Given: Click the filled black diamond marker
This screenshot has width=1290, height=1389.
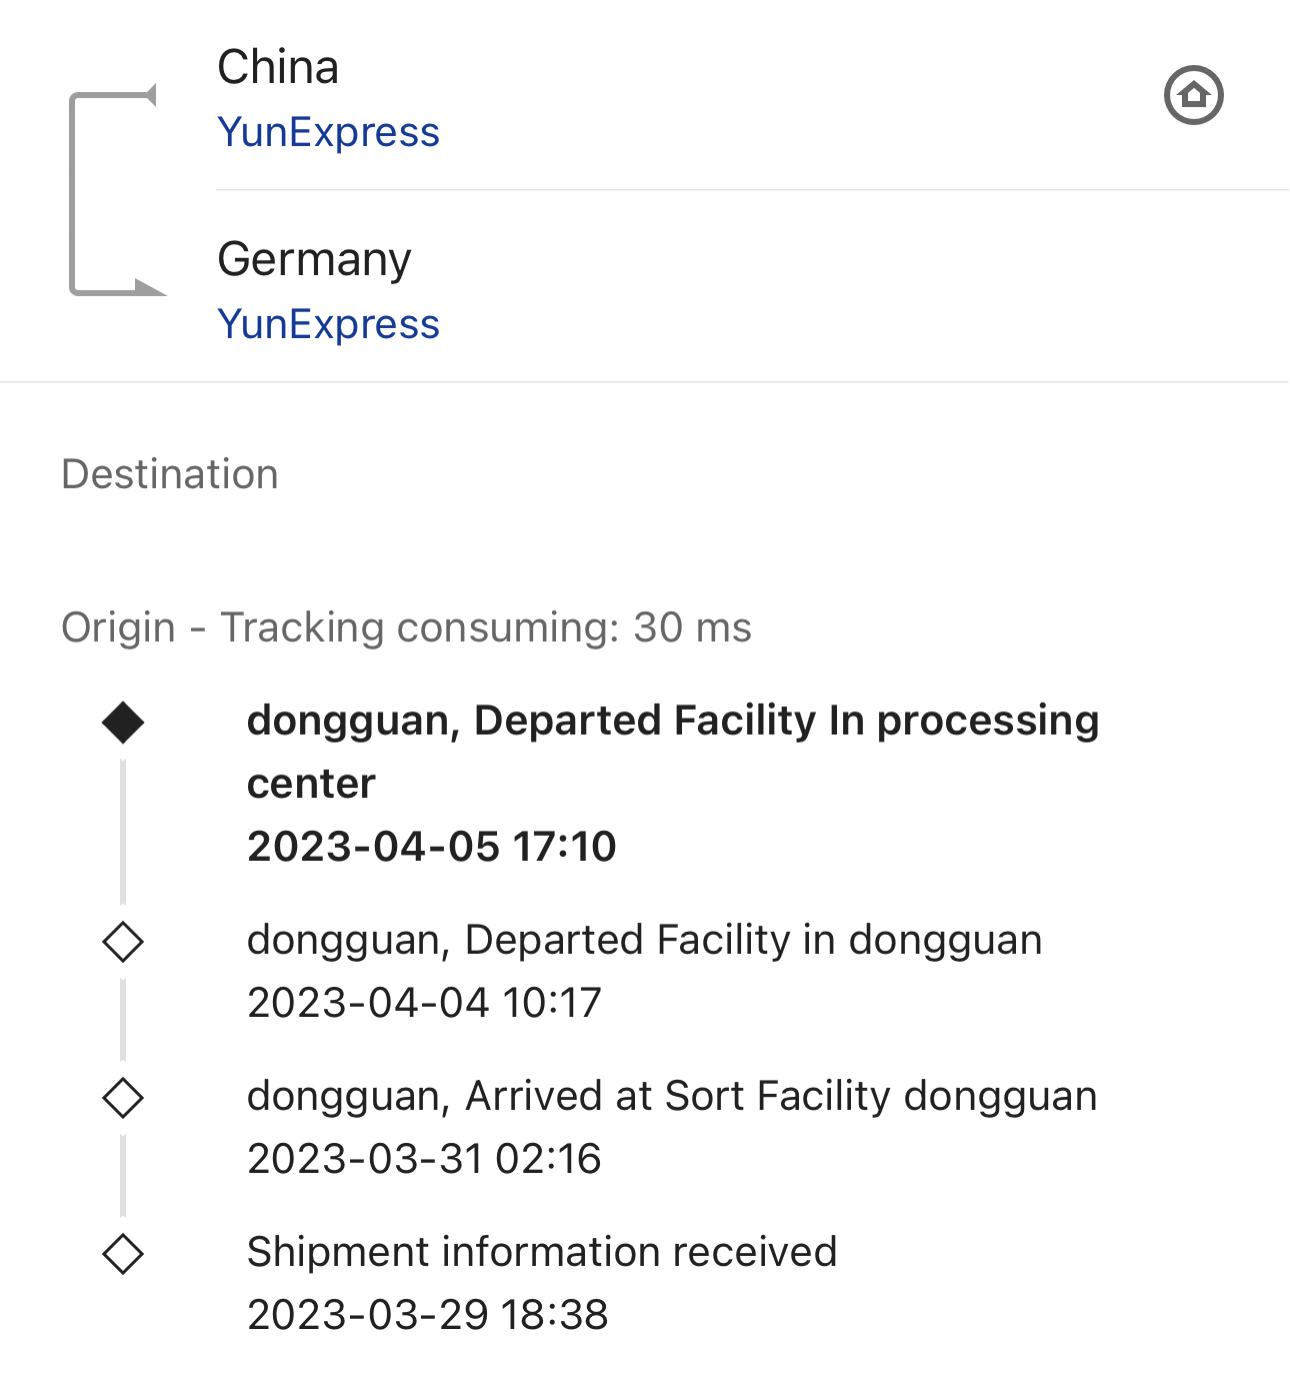Looking at the screenshot, I should (123, 722).
